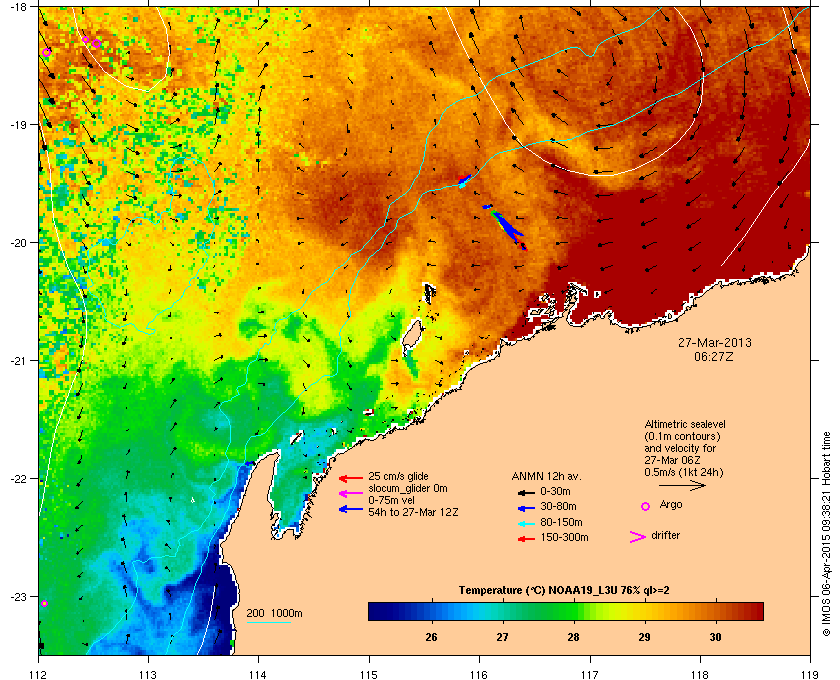Screen dimensions: 840x680
Task: Click the magenta drifter symbol in legend
Action: pyautogui.click(x=638, y=537)
